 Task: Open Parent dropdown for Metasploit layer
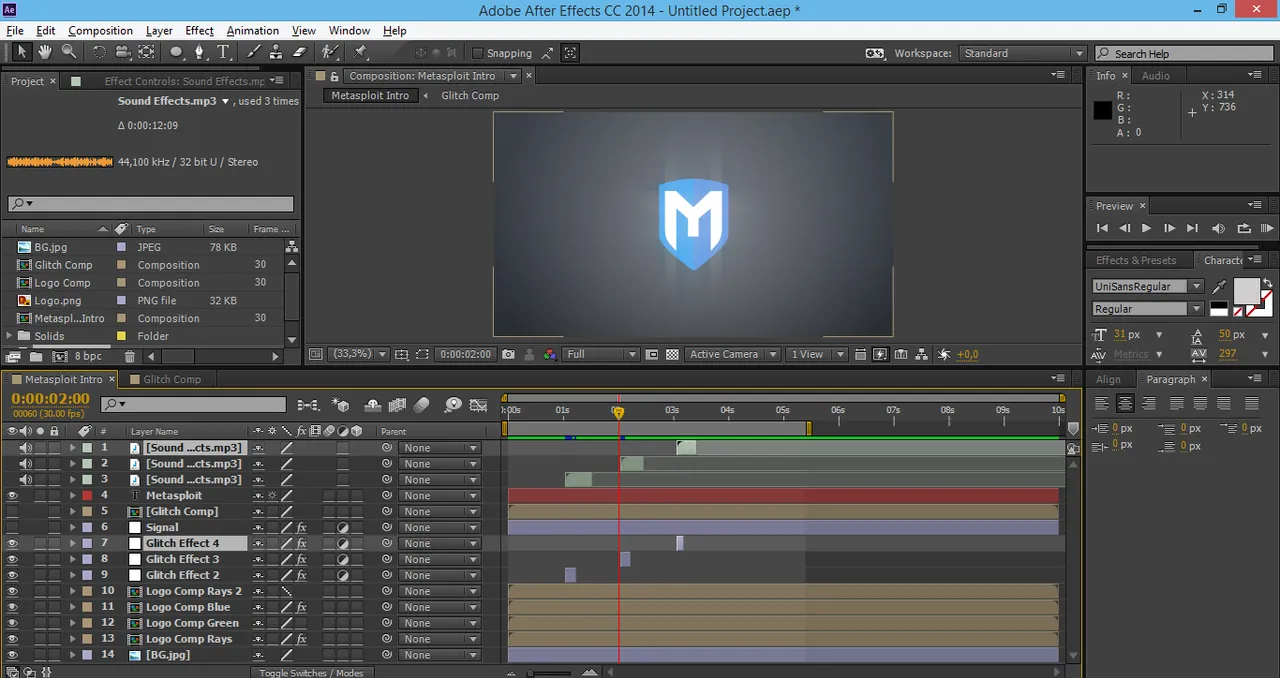[439, 496]
